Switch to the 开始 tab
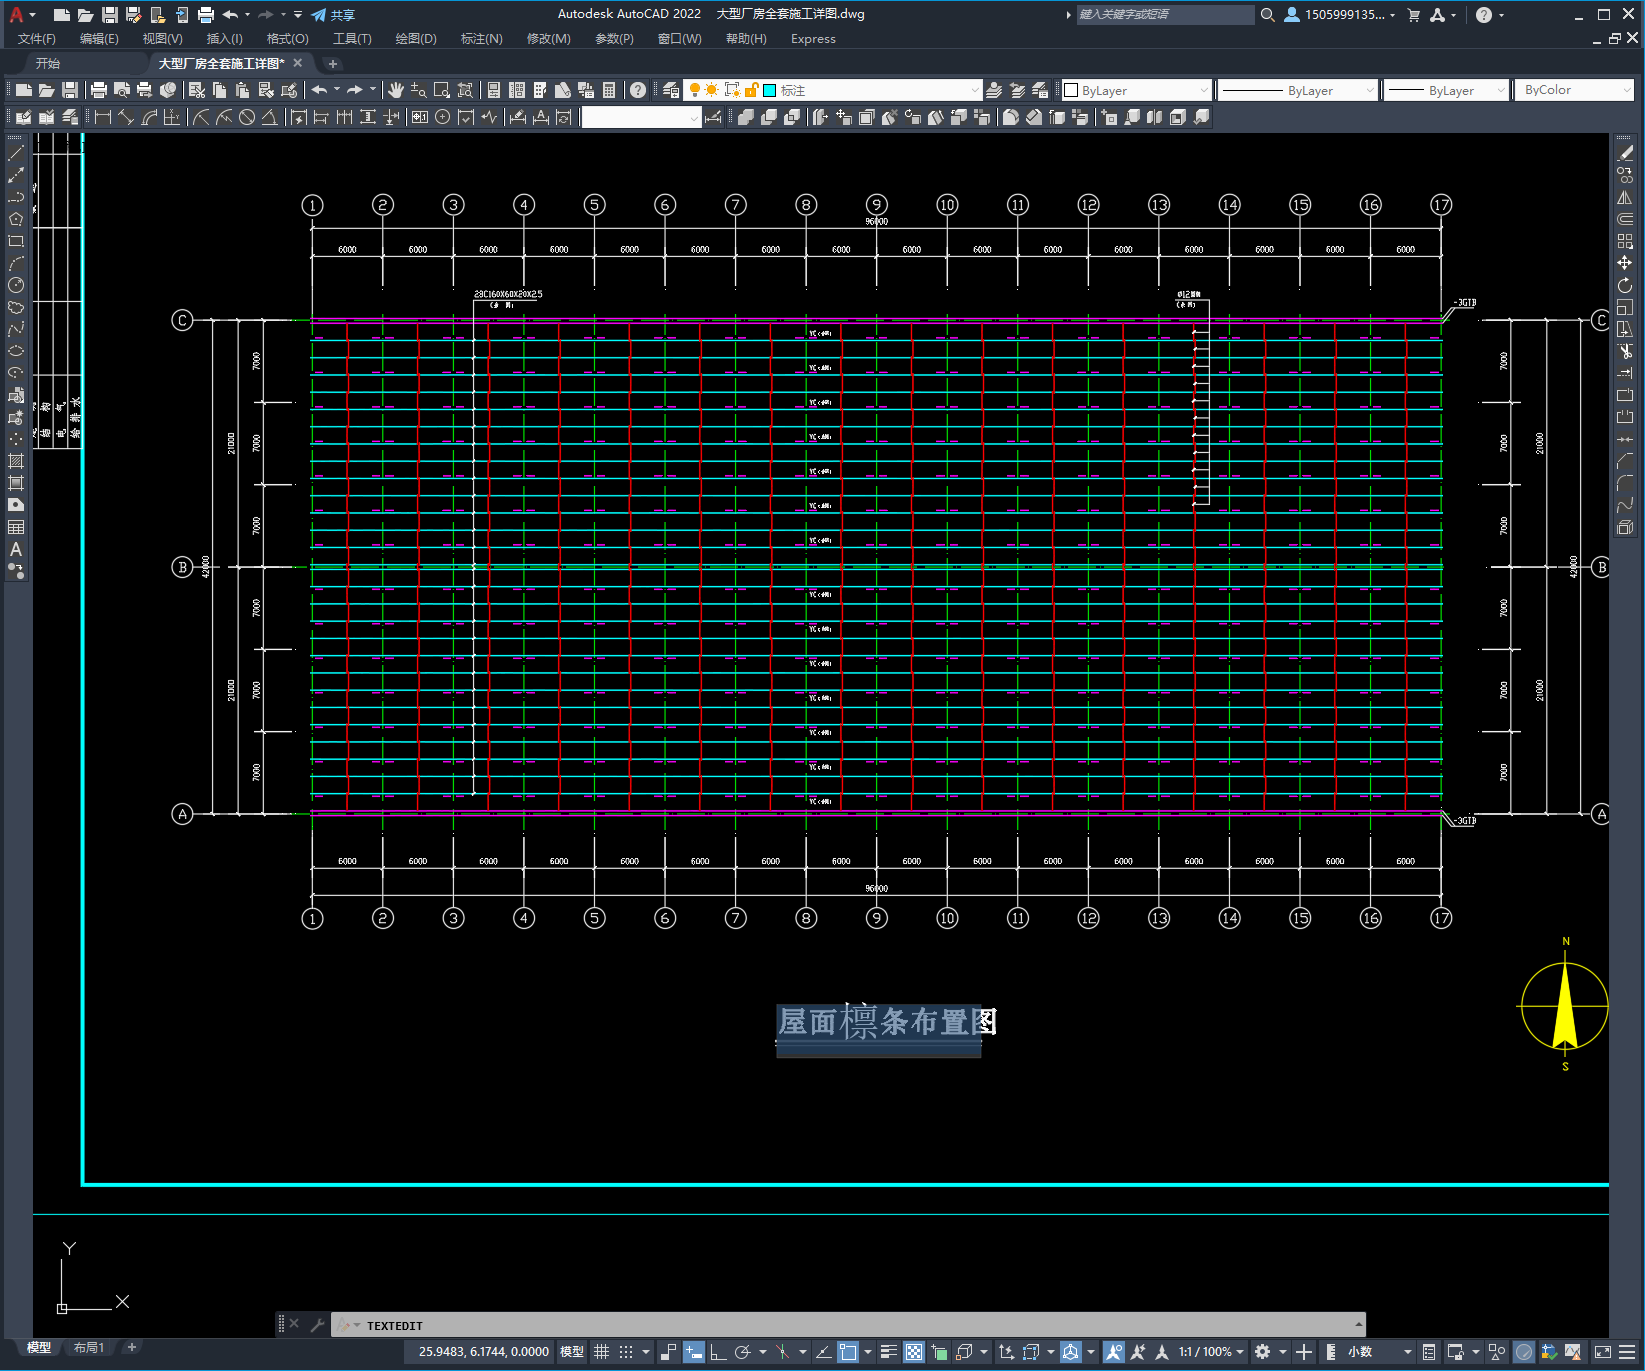 (48, 63)
